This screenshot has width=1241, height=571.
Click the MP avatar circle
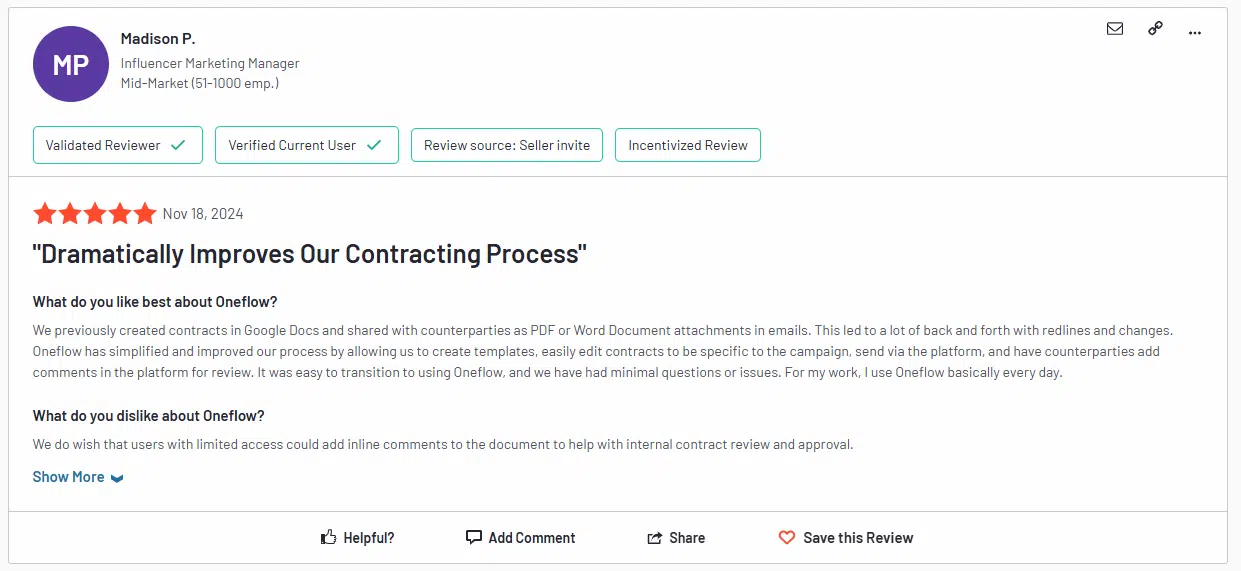coord(71,64)
